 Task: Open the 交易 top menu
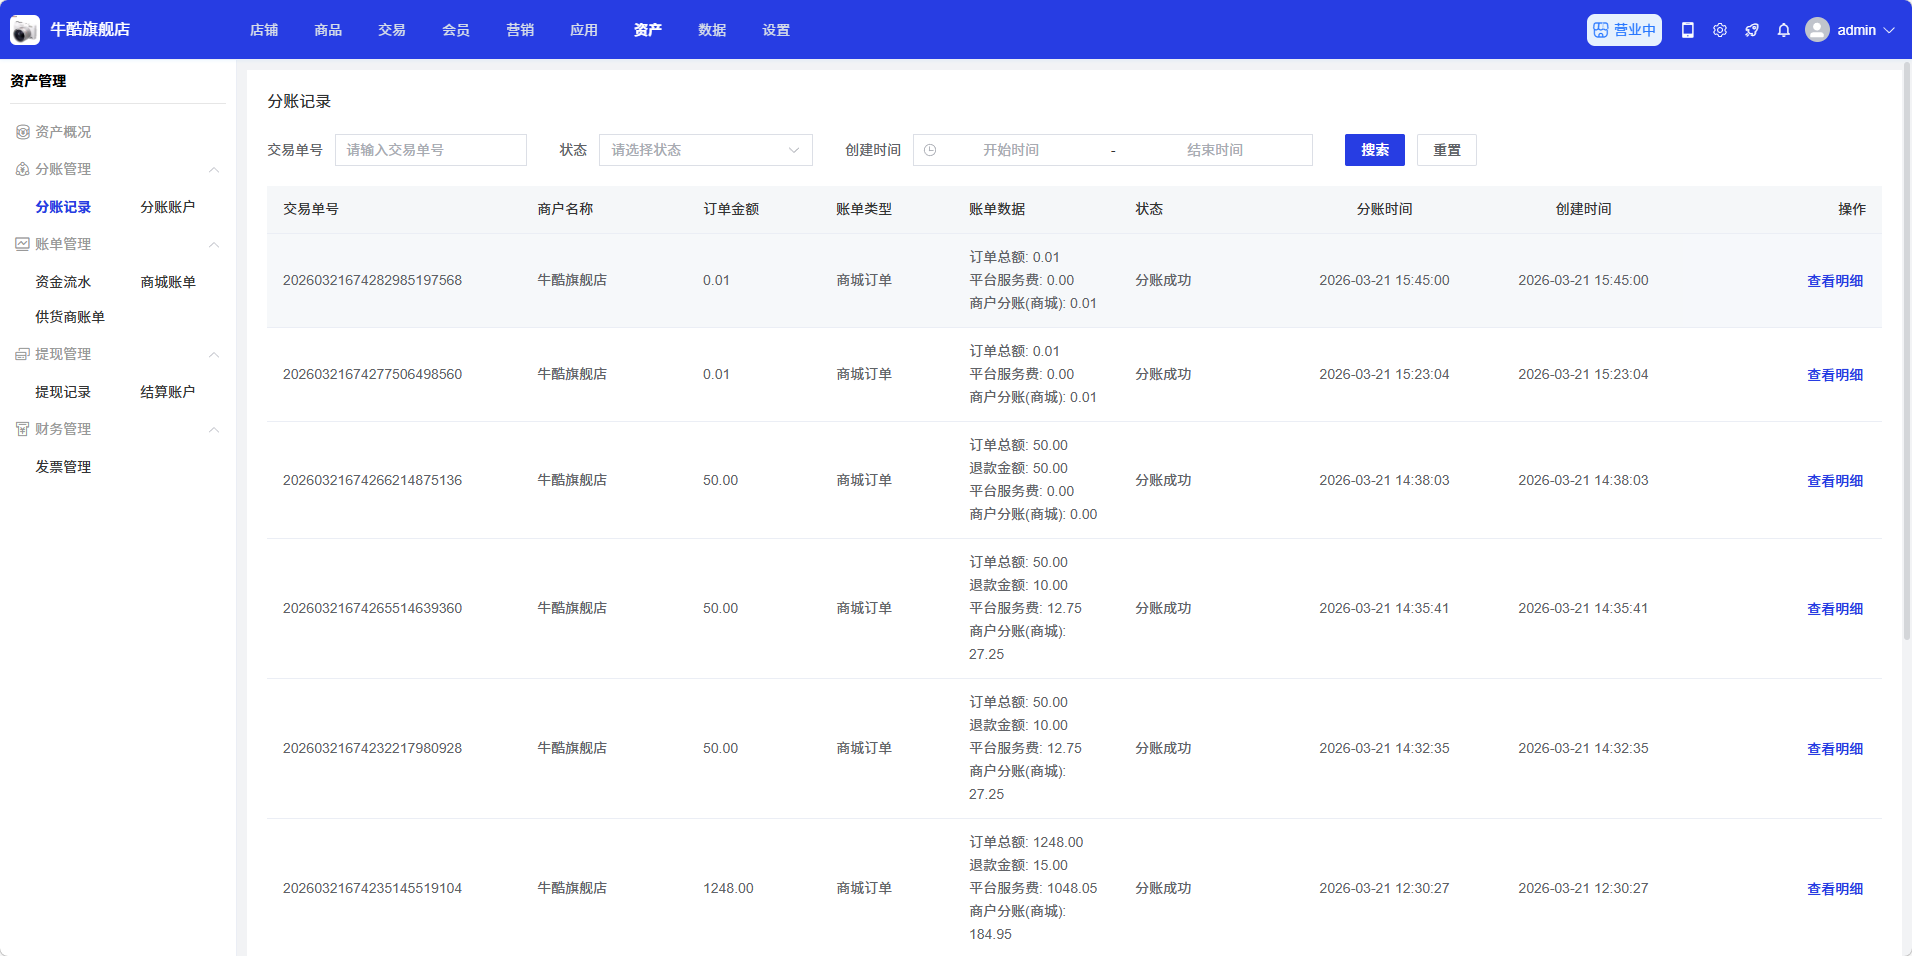pos(392,30)
